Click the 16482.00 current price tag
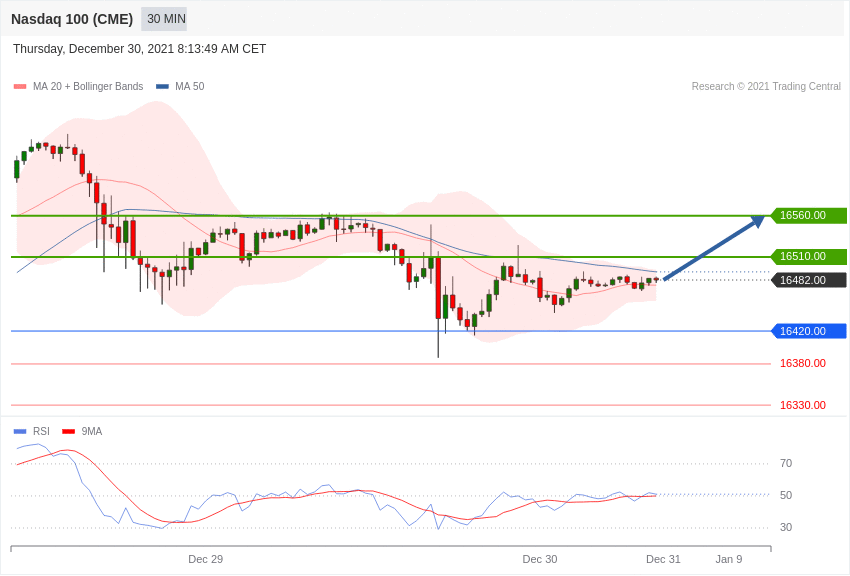Image resolution: width=850 pixels, height=576 pixels. click(809, 280)
